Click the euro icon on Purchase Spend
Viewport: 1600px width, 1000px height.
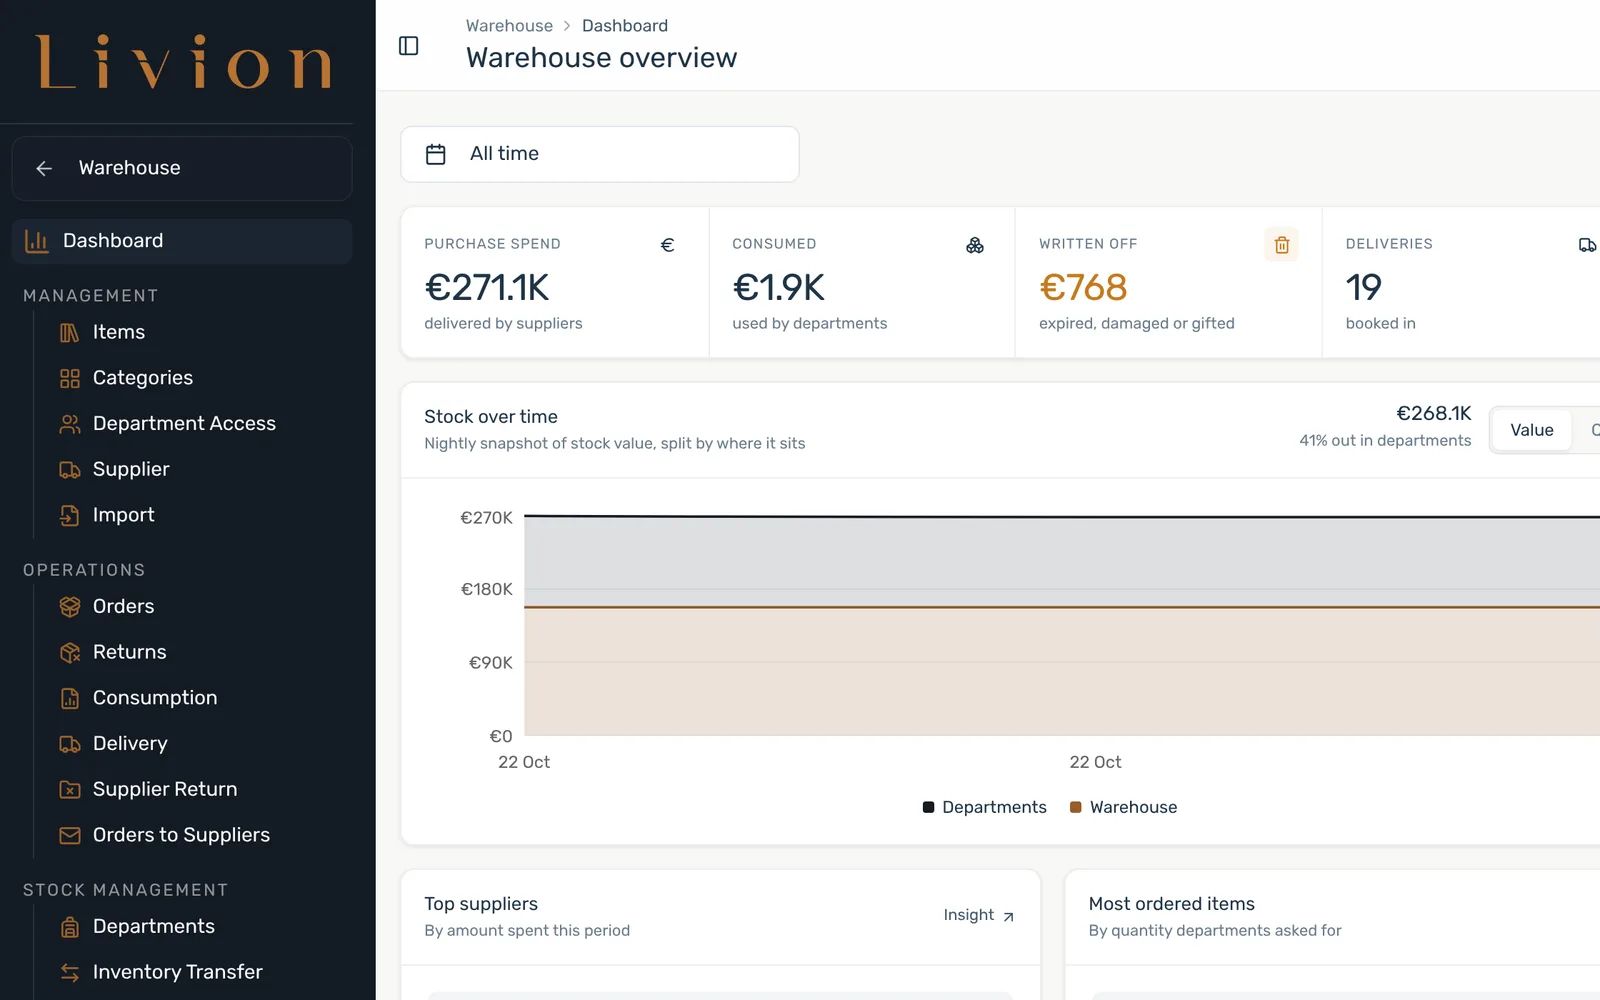[x=667, y=245]
